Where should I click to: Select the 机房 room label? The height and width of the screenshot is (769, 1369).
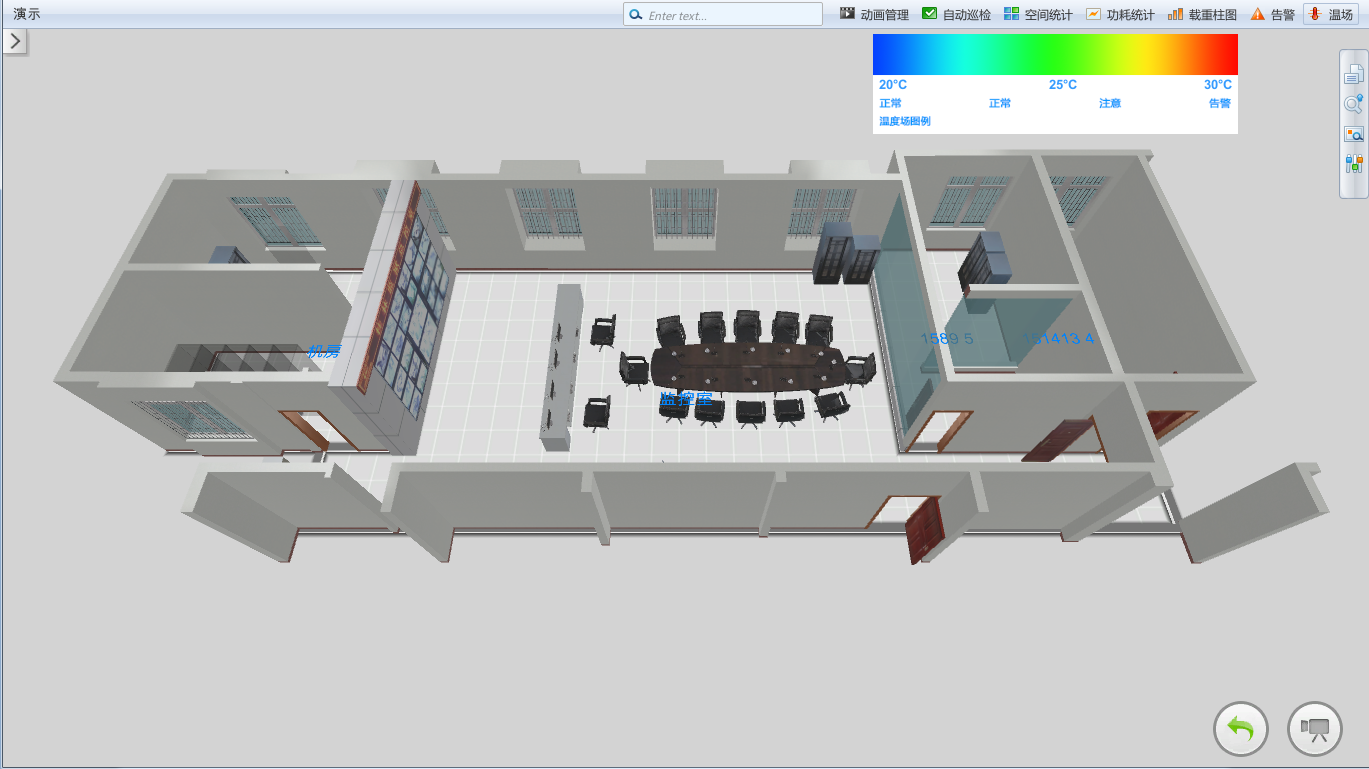click(324, 351)
